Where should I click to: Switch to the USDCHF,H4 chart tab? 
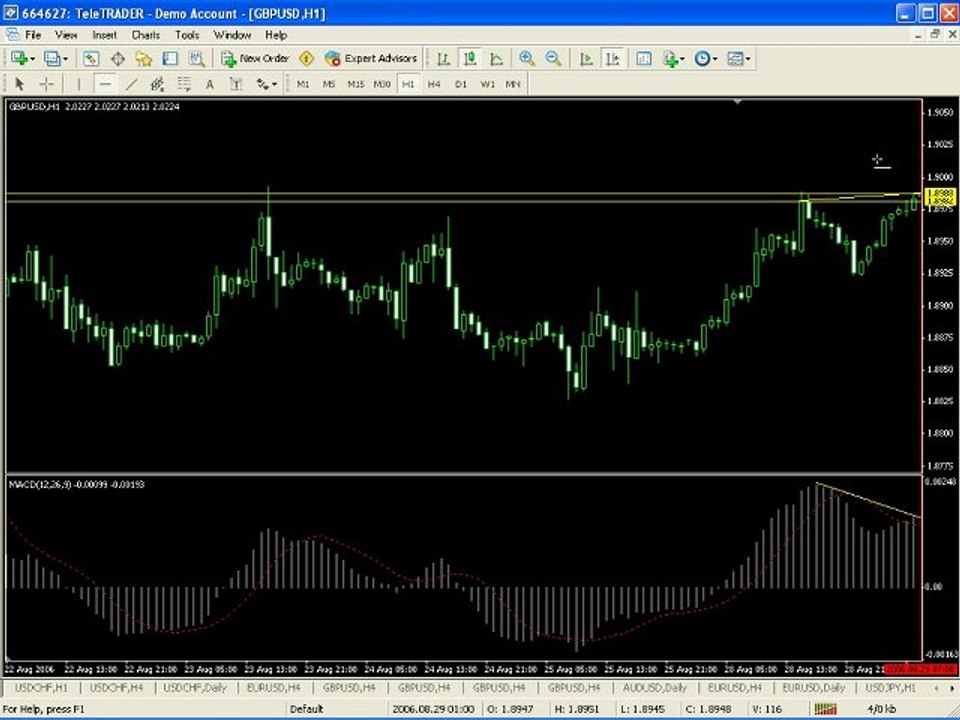(116, 688)
